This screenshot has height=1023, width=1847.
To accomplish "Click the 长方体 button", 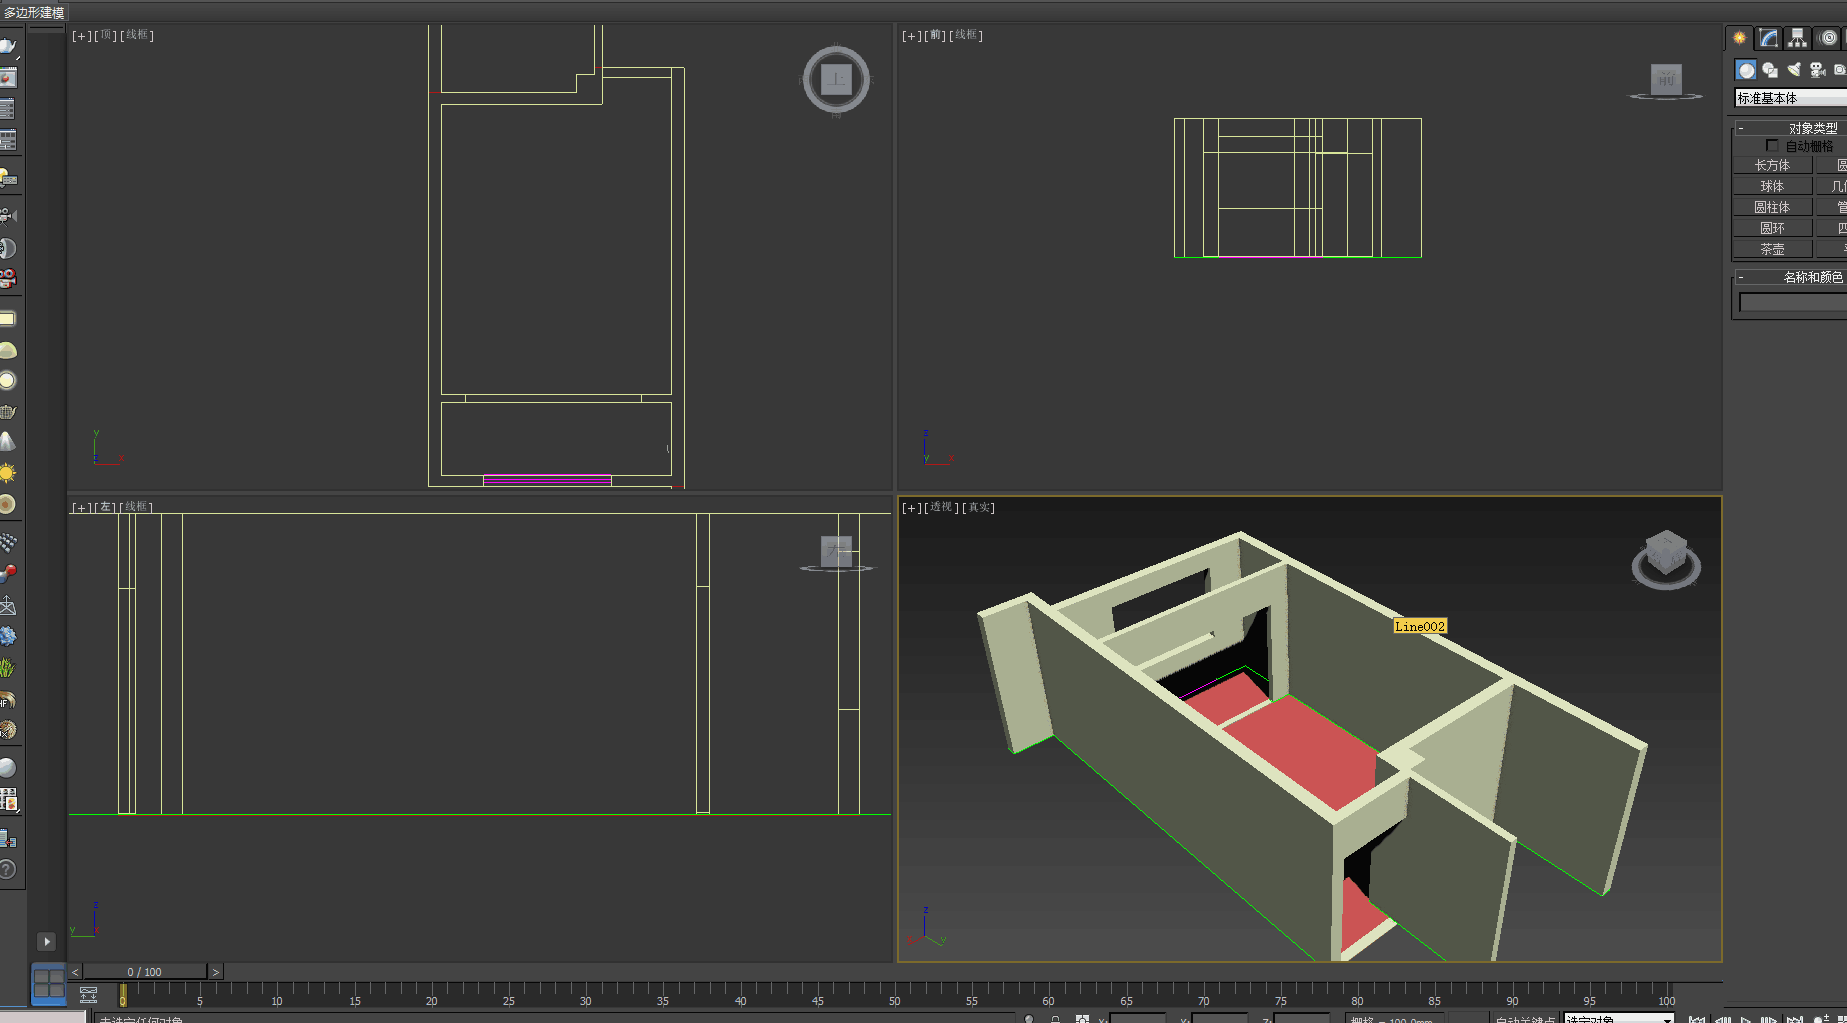I will (x=1772, y=166).
